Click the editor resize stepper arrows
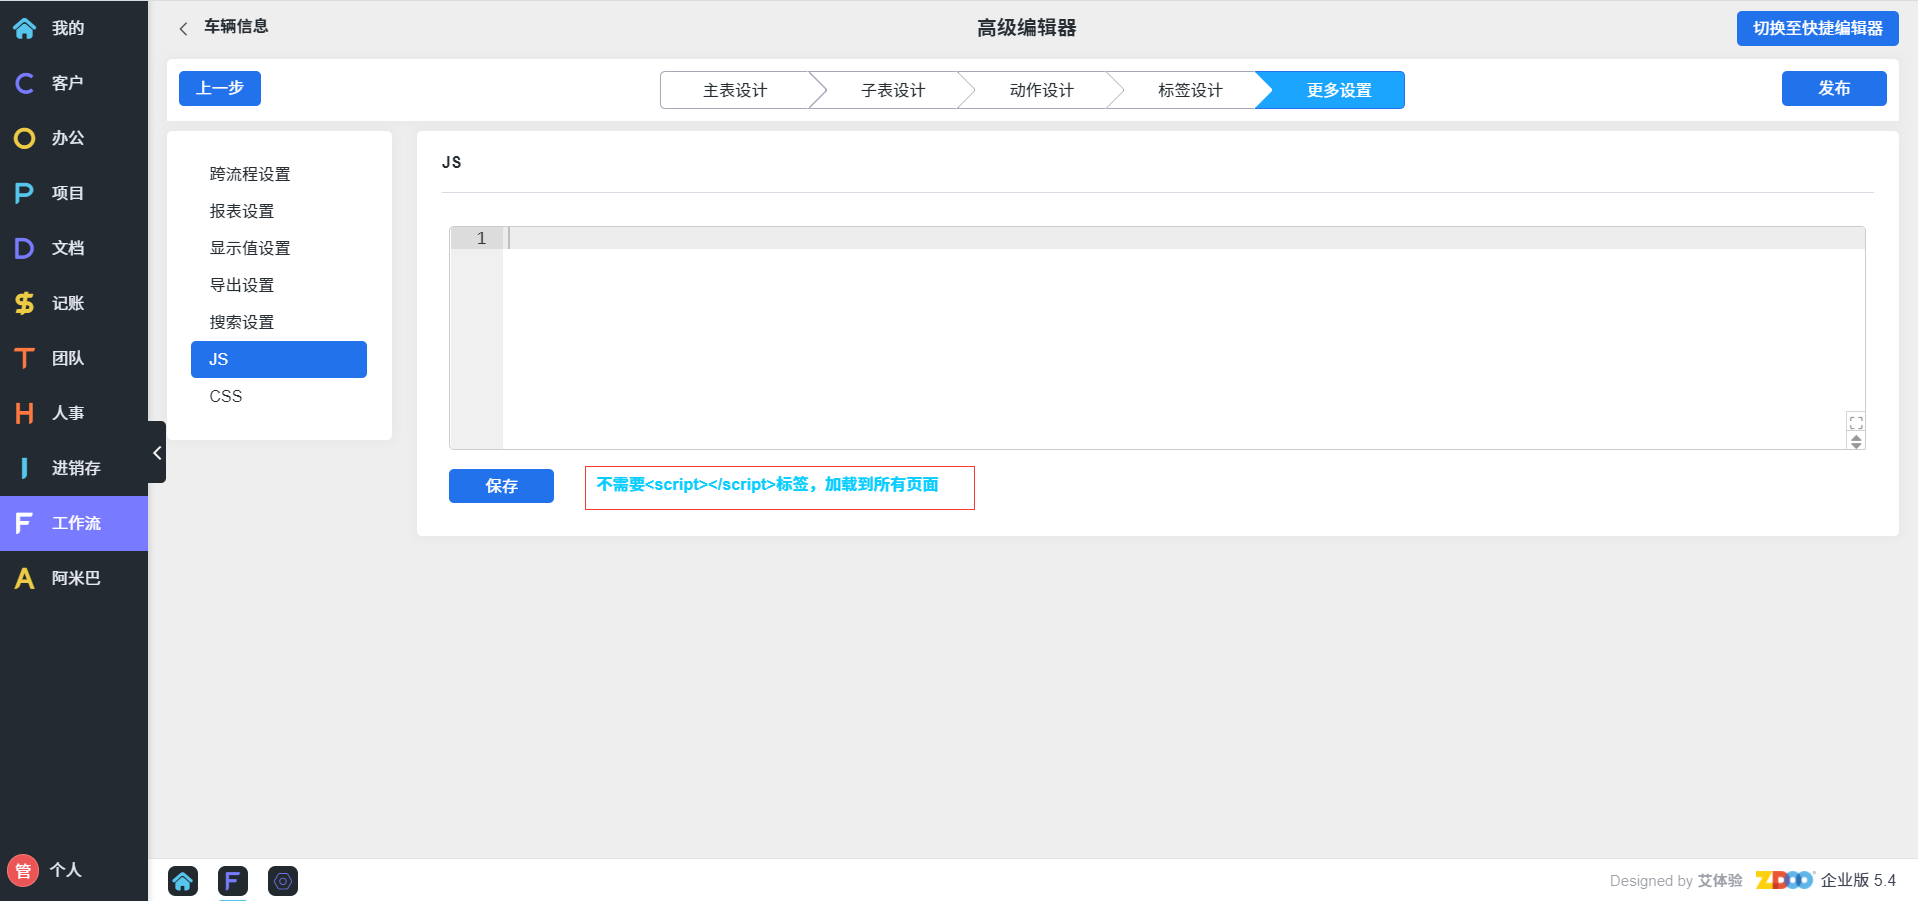The height and width of the screenshot is (901, 1918). click(x=1856, y=442)
